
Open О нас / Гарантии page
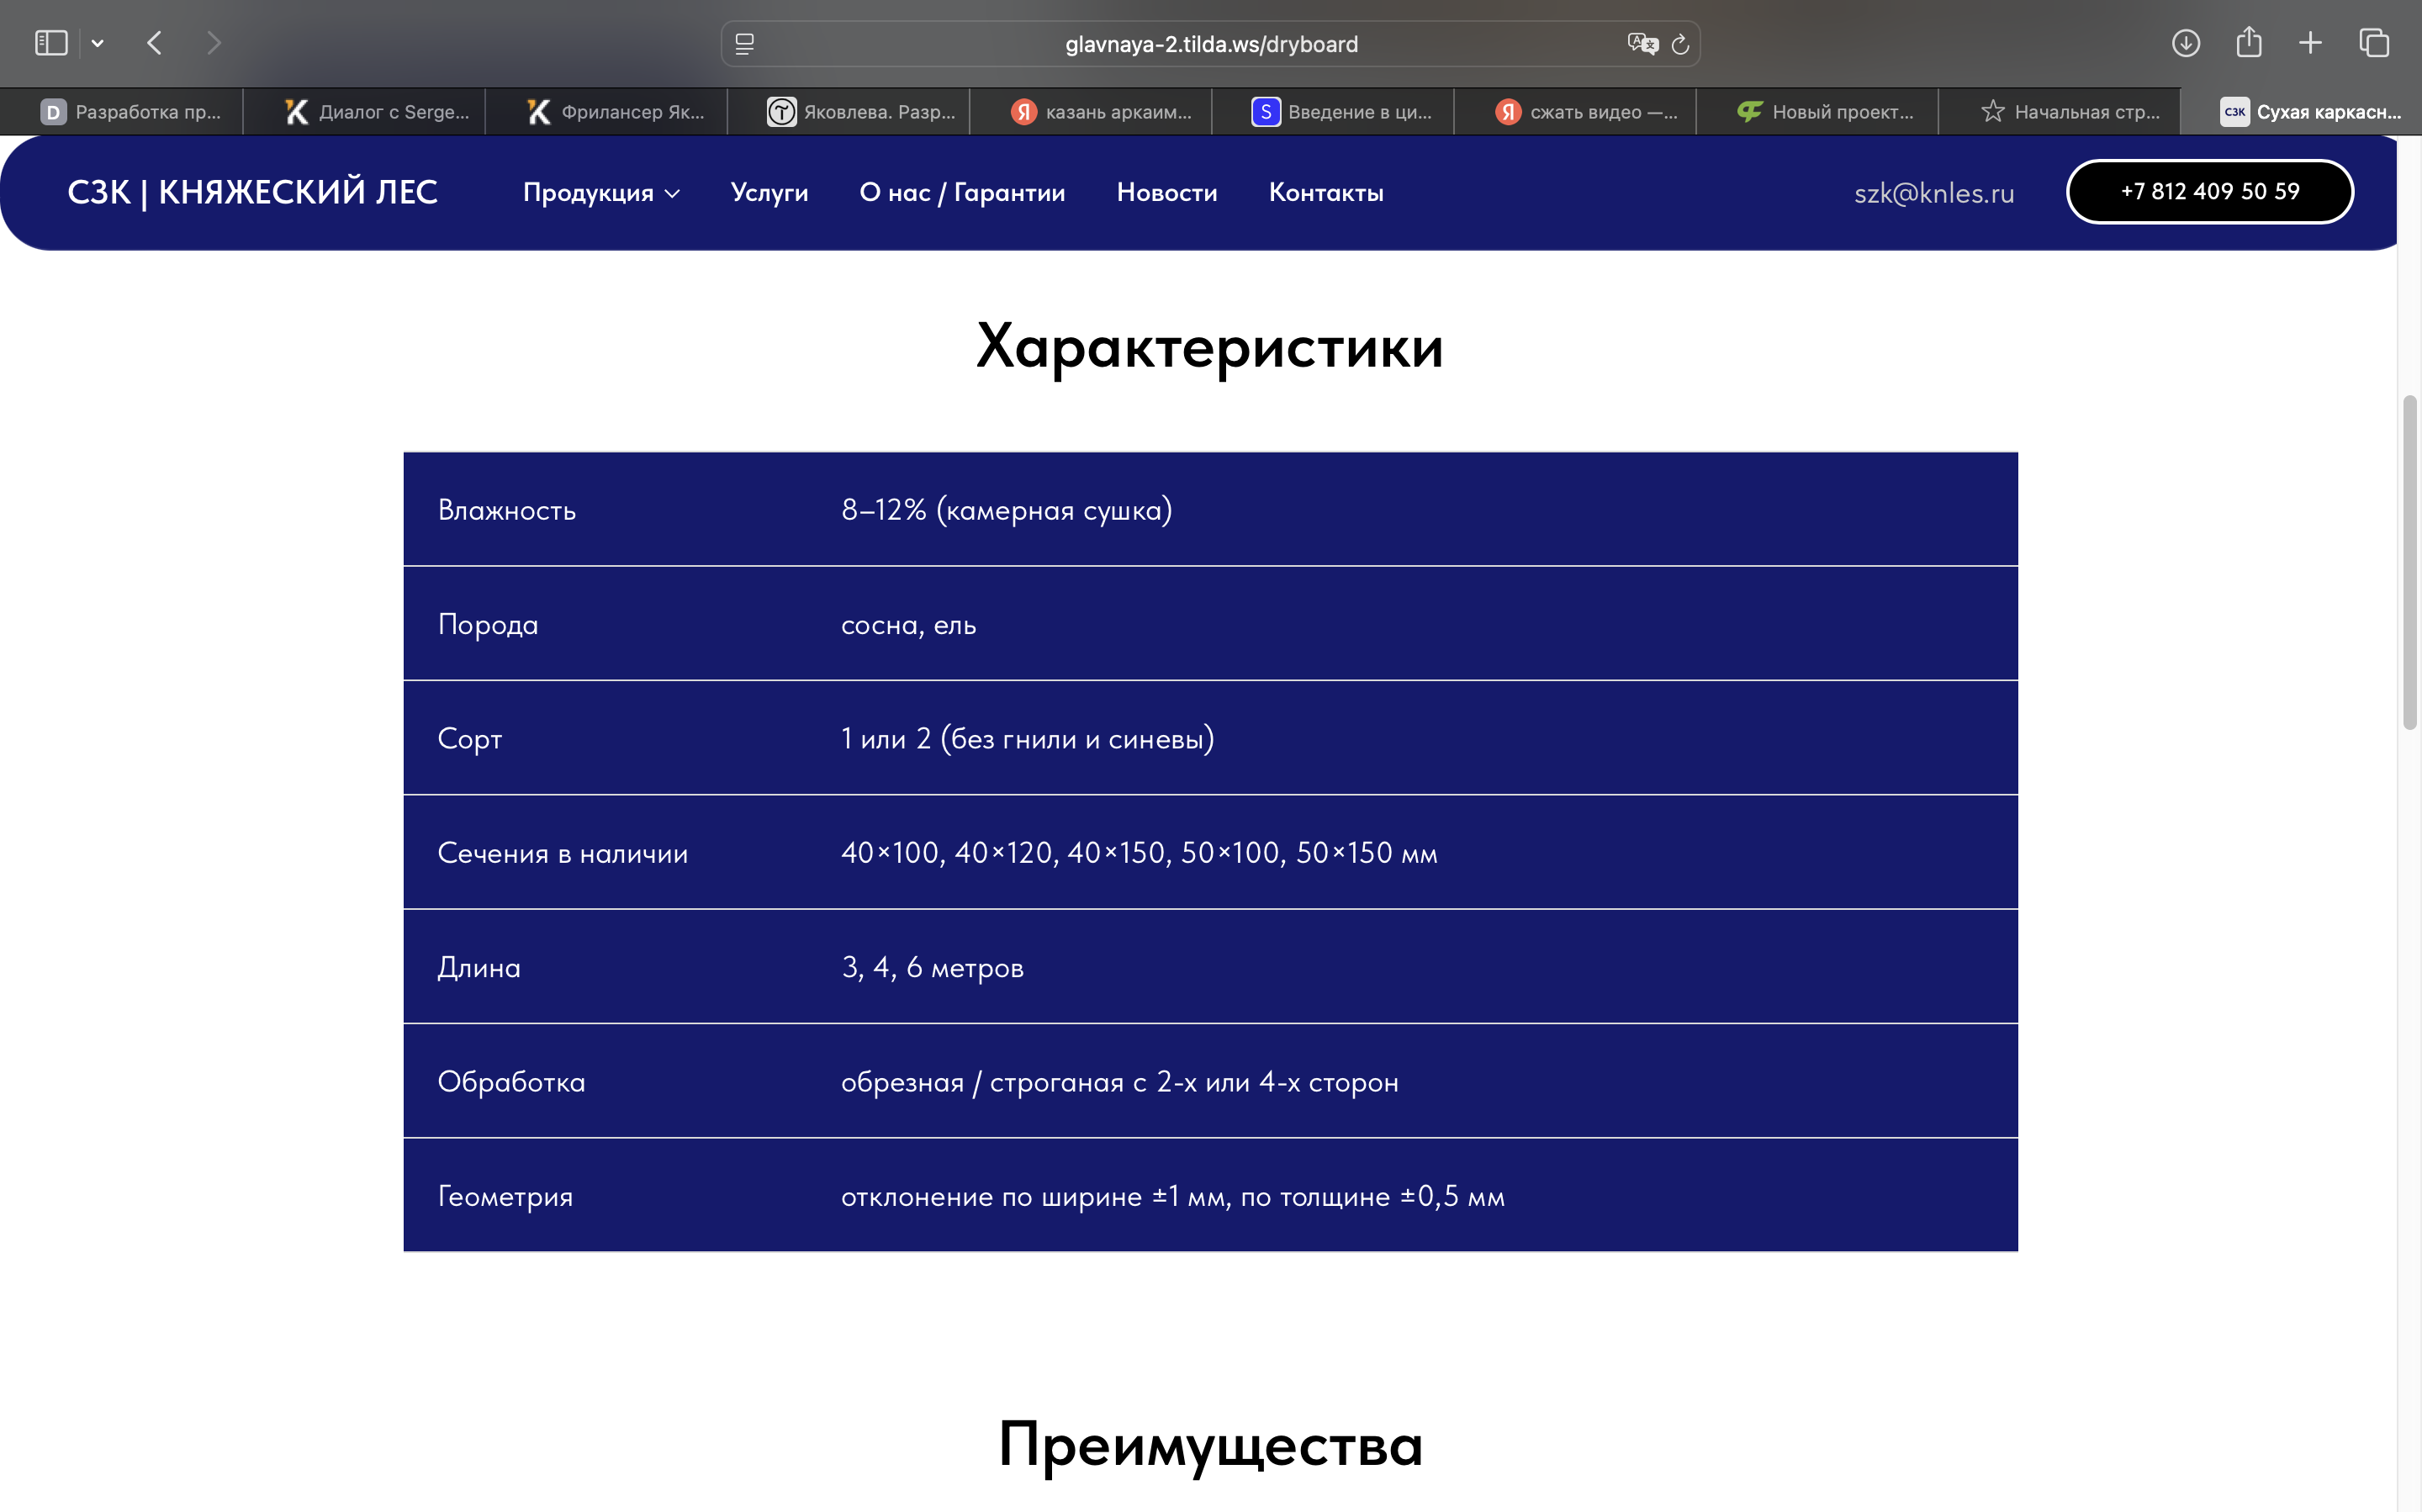(x=962, y=193)
